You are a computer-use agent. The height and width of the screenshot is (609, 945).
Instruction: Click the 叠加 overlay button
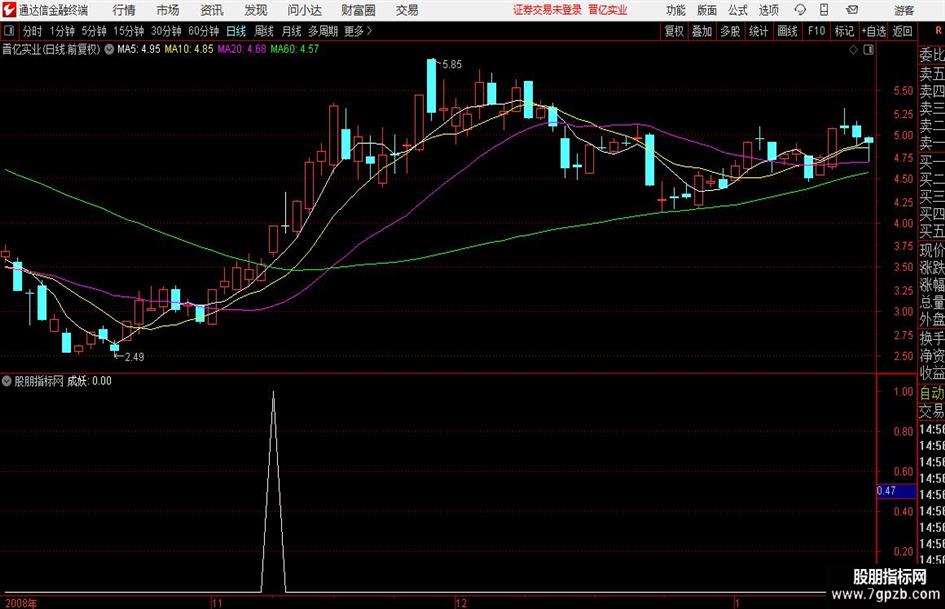702,31
